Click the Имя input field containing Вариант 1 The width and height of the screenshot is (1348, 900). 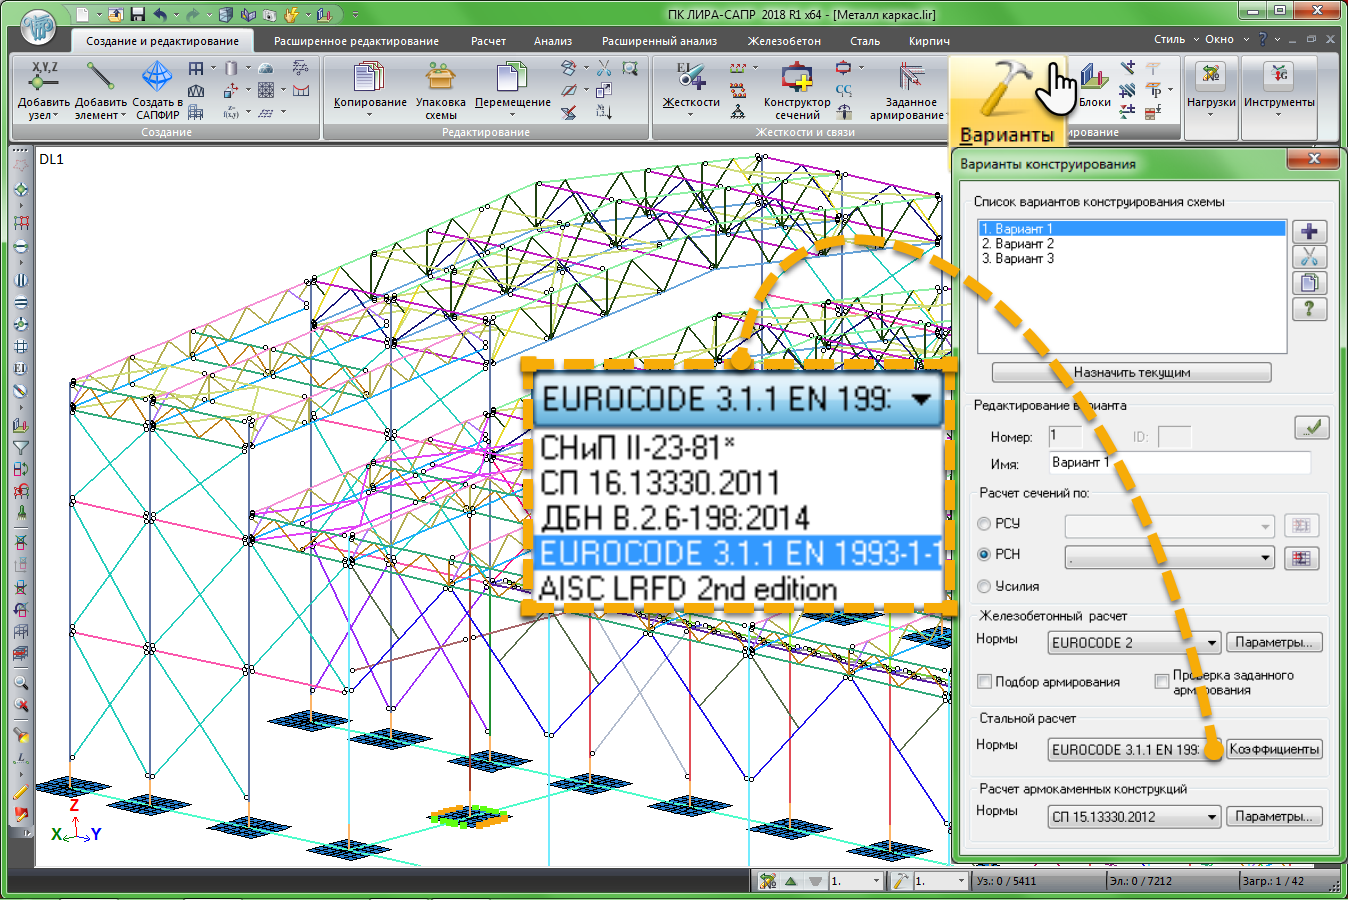tap(1179, 462)
